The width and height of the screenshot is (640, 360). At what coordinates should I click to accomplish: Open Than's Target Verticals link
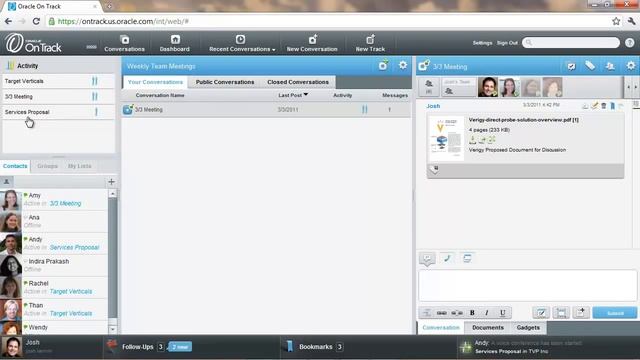pyautogui.click(x=71, y=313)
